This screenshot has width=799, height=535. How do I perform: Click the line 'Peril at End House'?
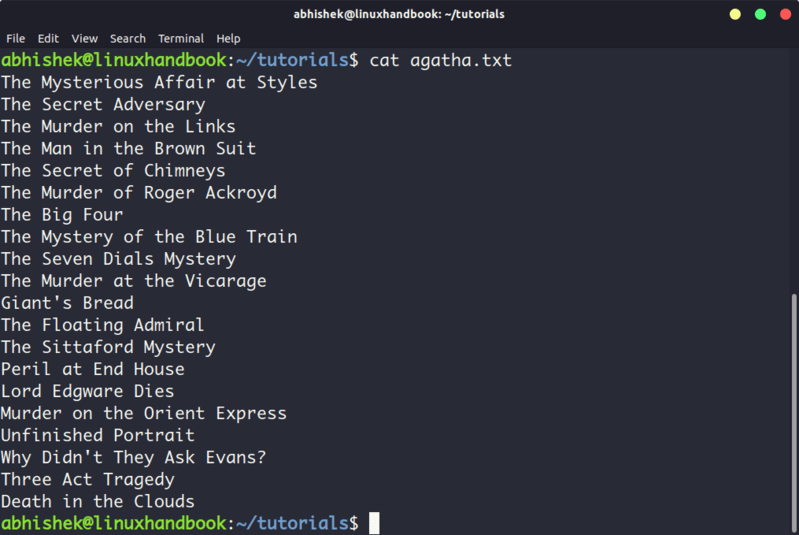[93, 369]
